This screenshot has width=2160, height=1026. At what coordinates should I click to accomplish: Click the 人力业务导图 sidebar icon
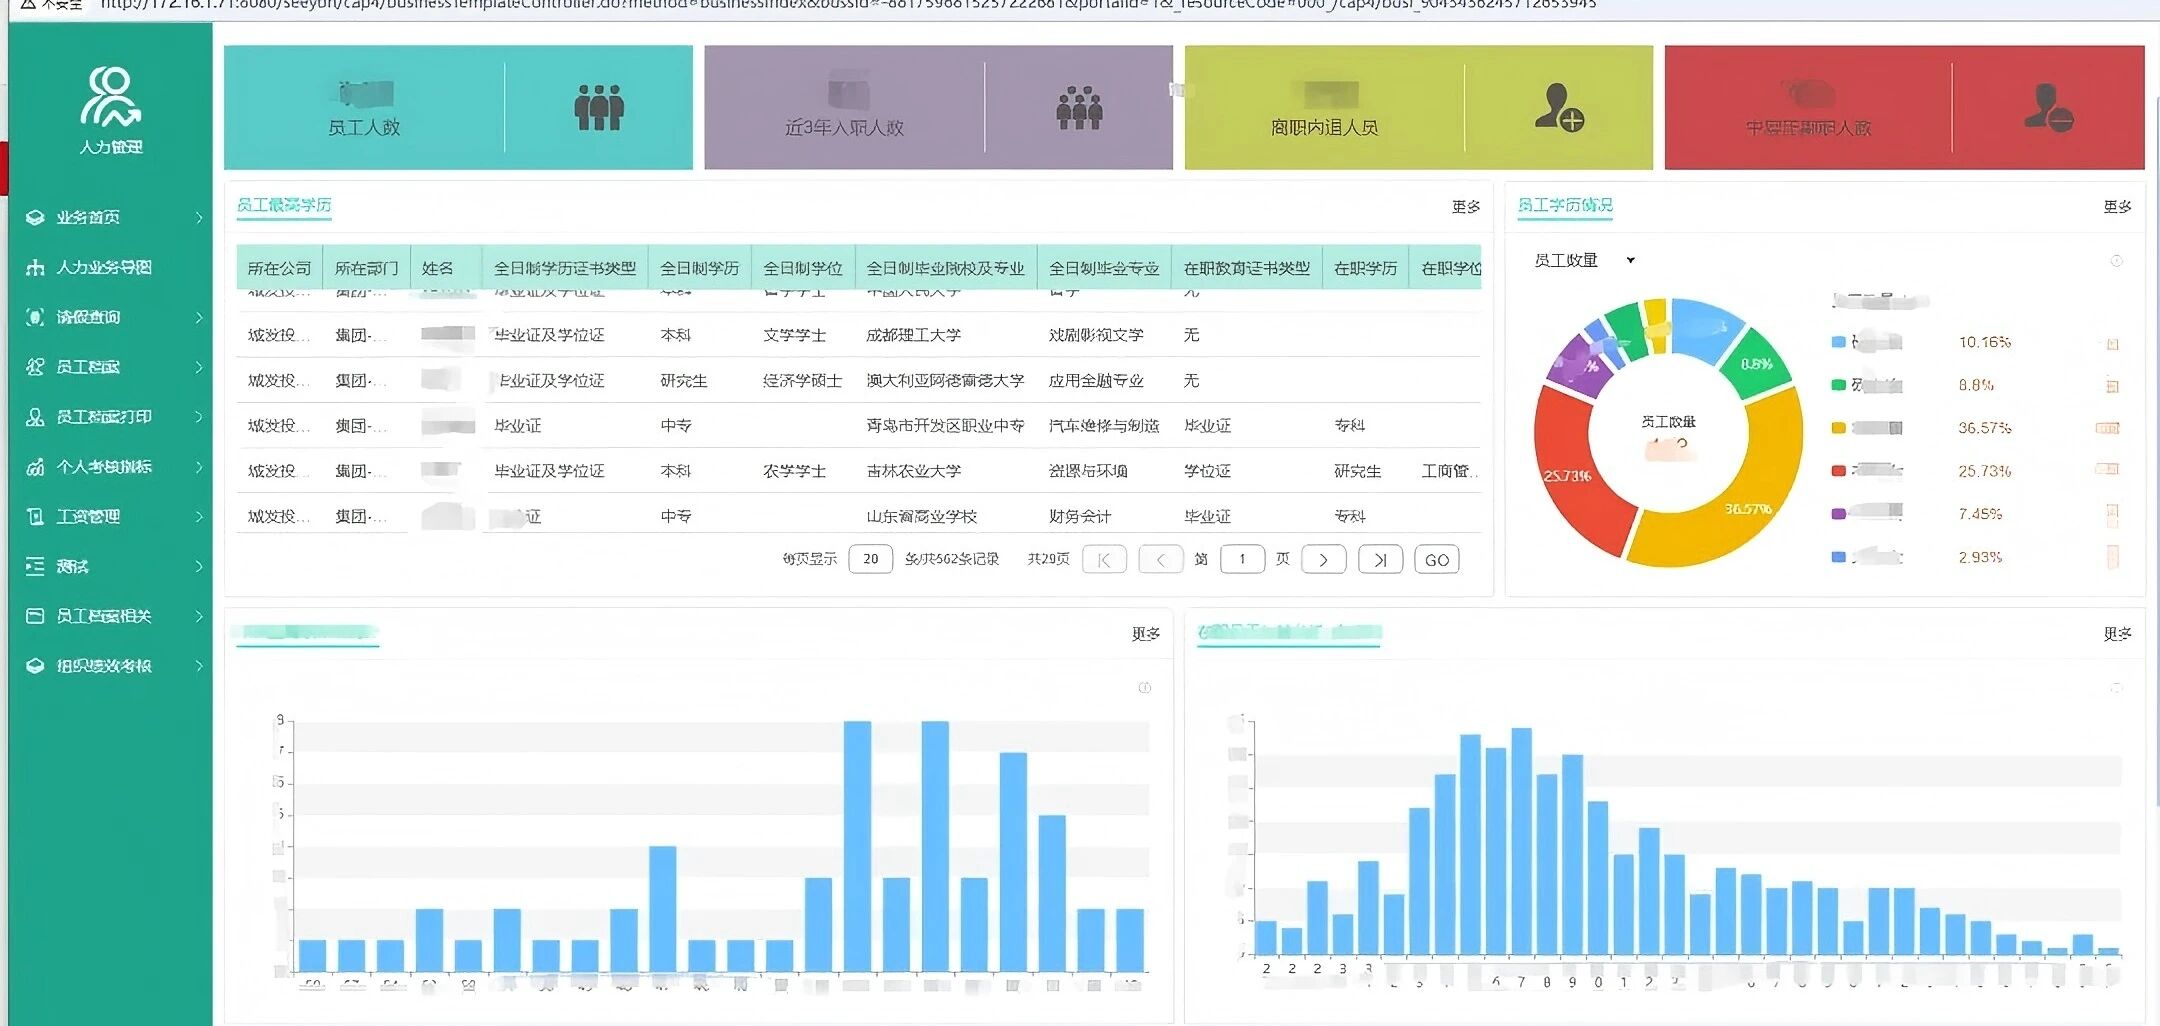click(35, 267)
